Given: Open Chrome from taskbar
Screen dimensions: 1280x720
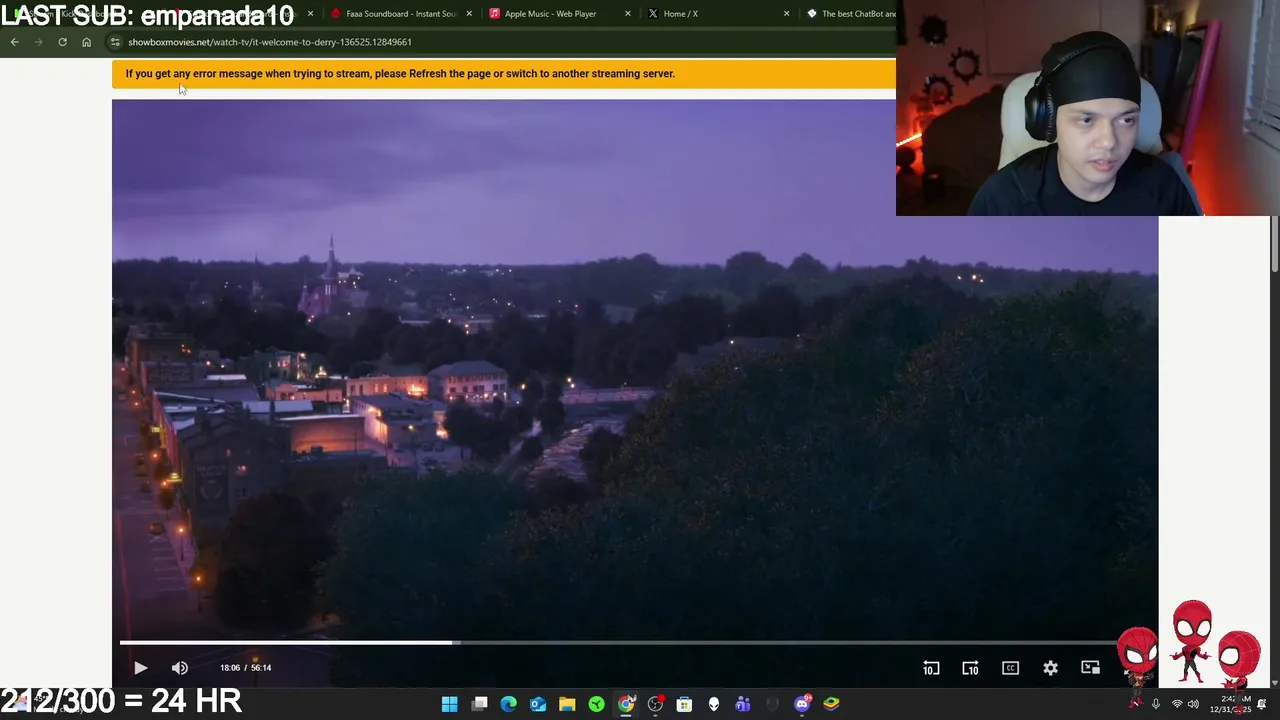Looking at the screenshot, I should (x=626, y=704).
